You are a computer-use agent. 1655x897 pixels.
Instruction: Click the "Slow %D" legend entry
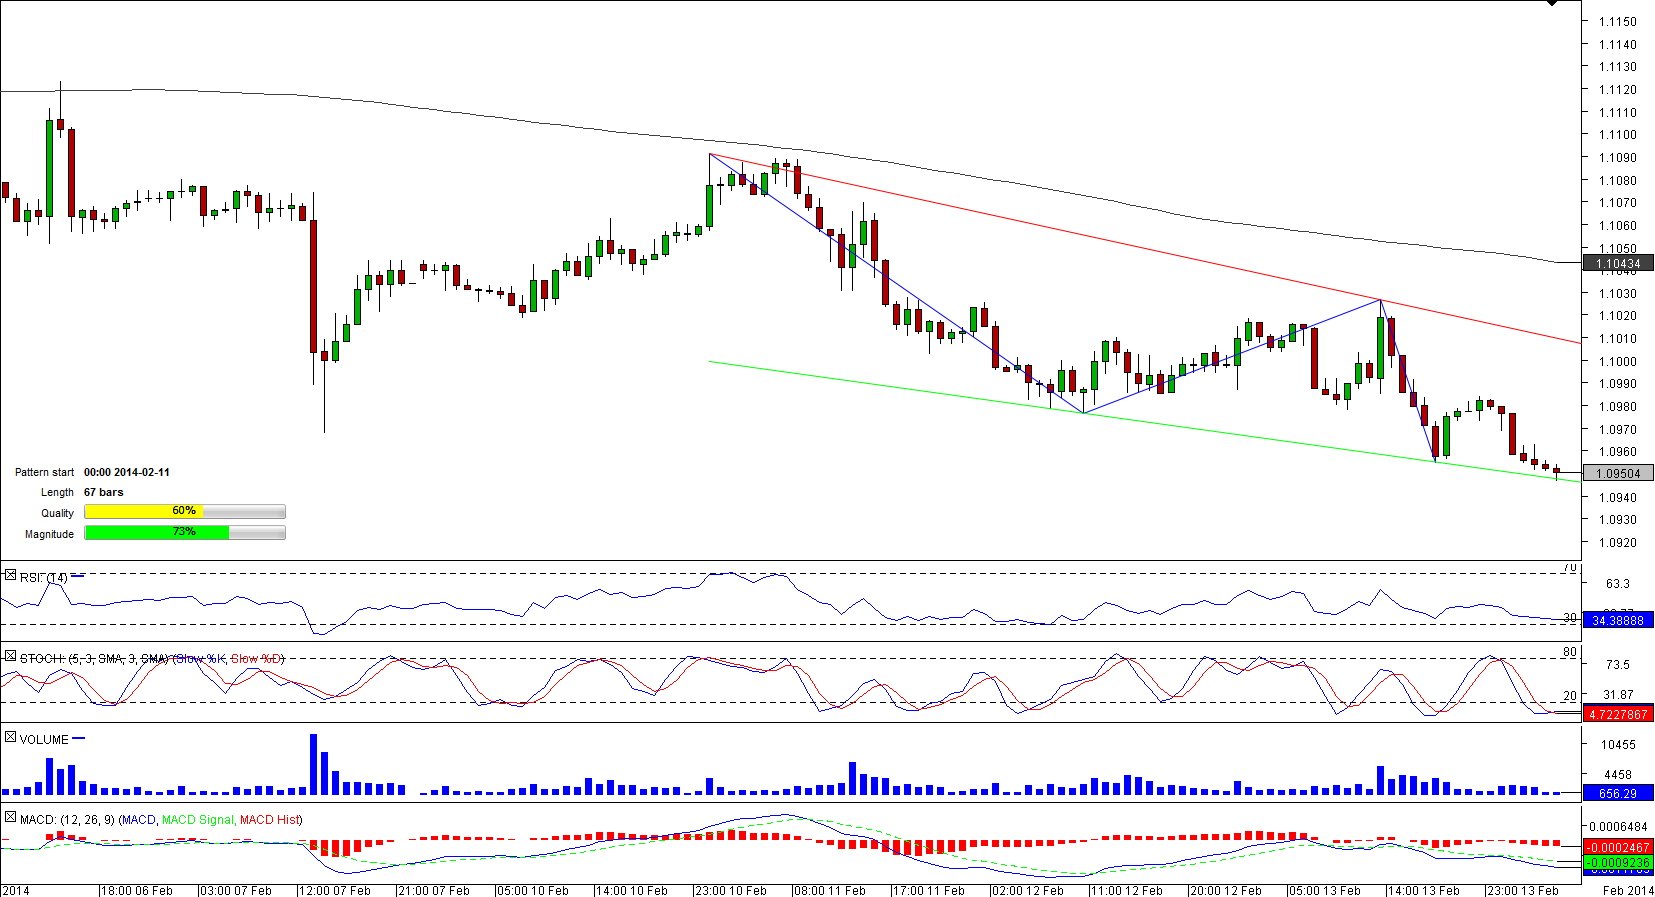[256, 659]
